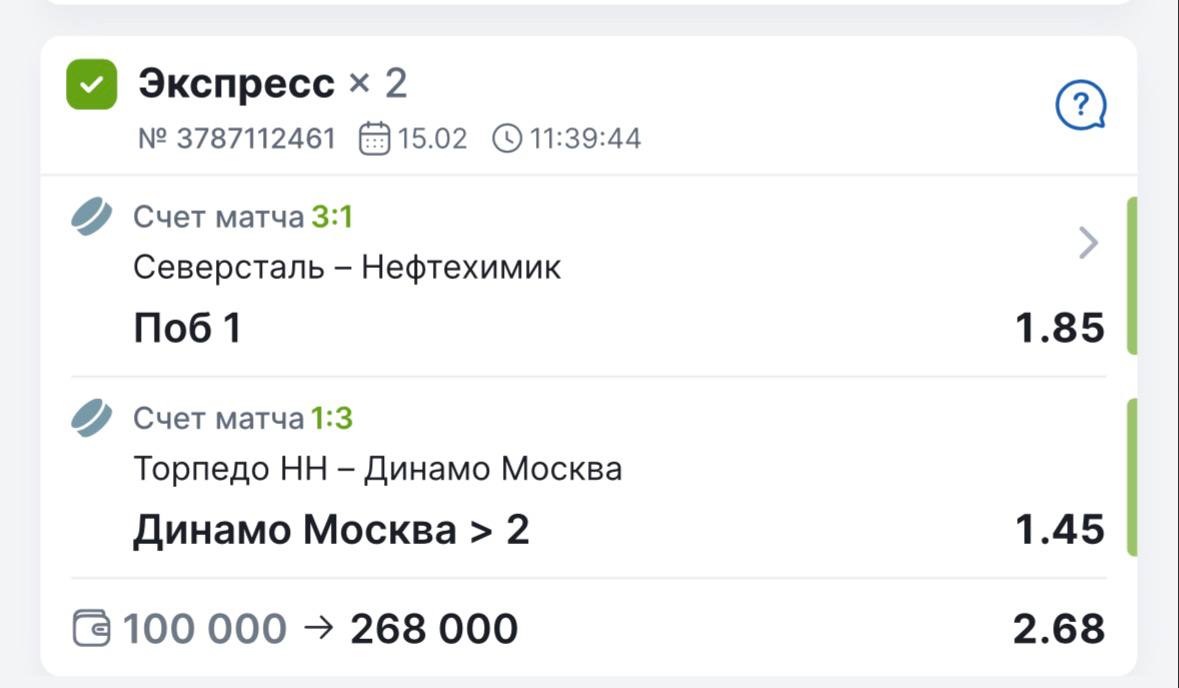Image resolution: width=1179 pixels, height=688 pixels.
Task: Click the total odds 2.68
Action: (1059, 629)
